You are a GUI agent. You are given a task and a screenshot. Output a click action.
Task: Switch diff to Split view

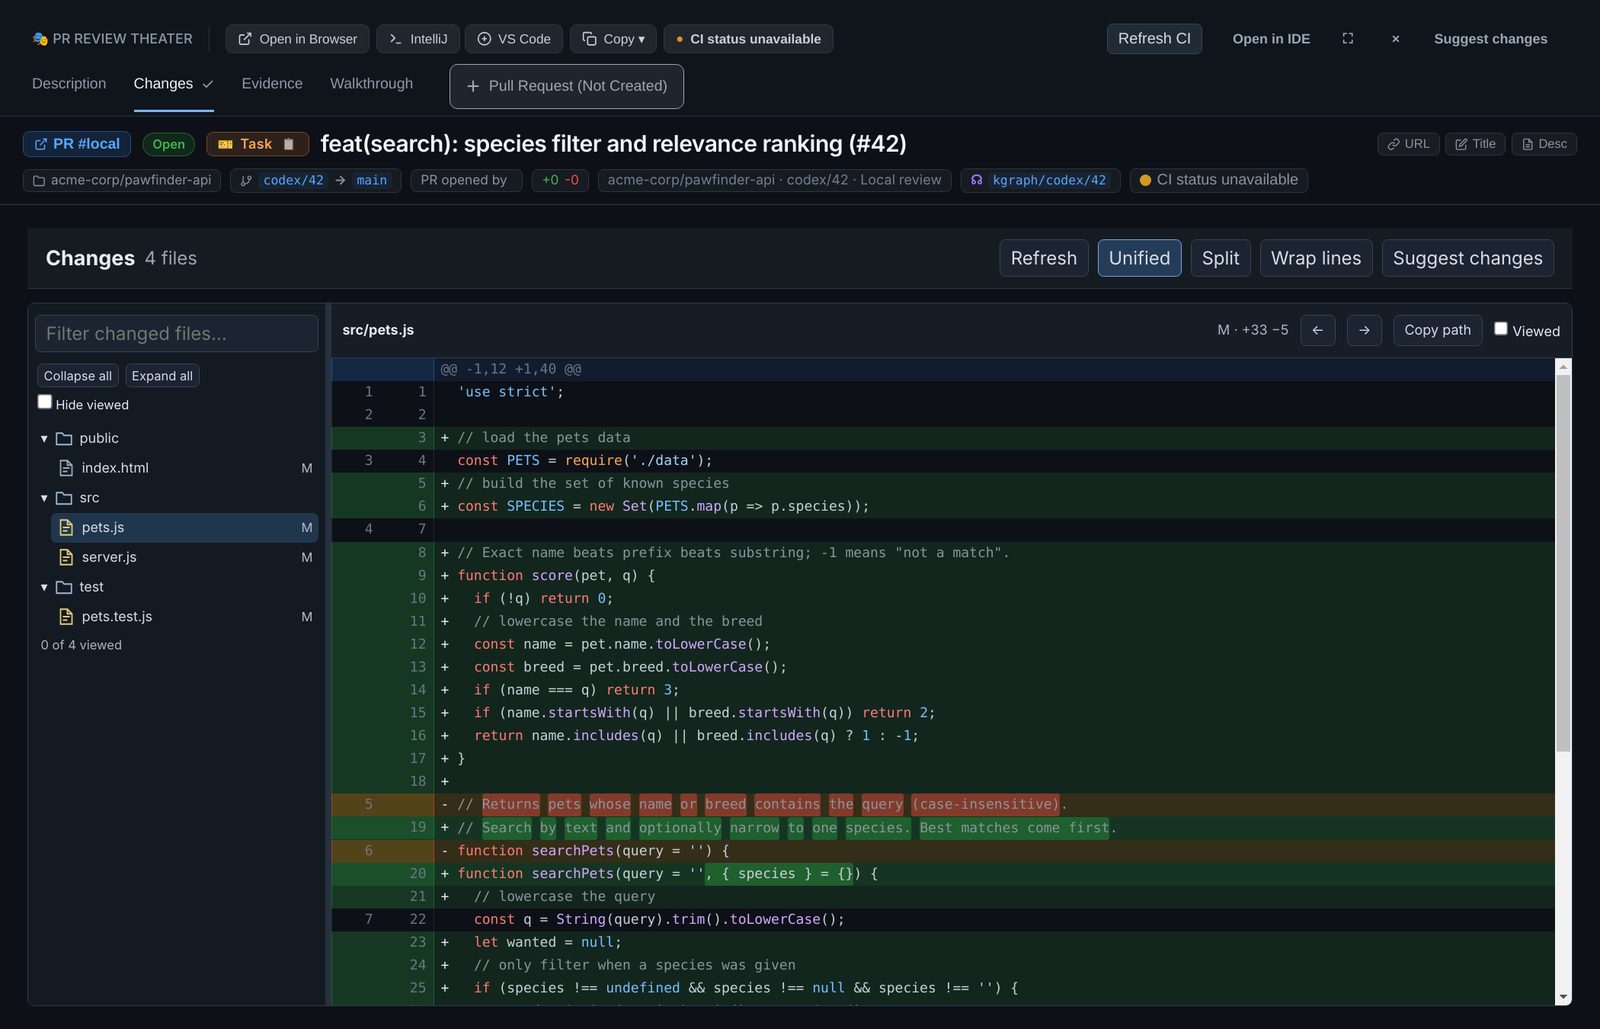click(x=1220, y=258)
